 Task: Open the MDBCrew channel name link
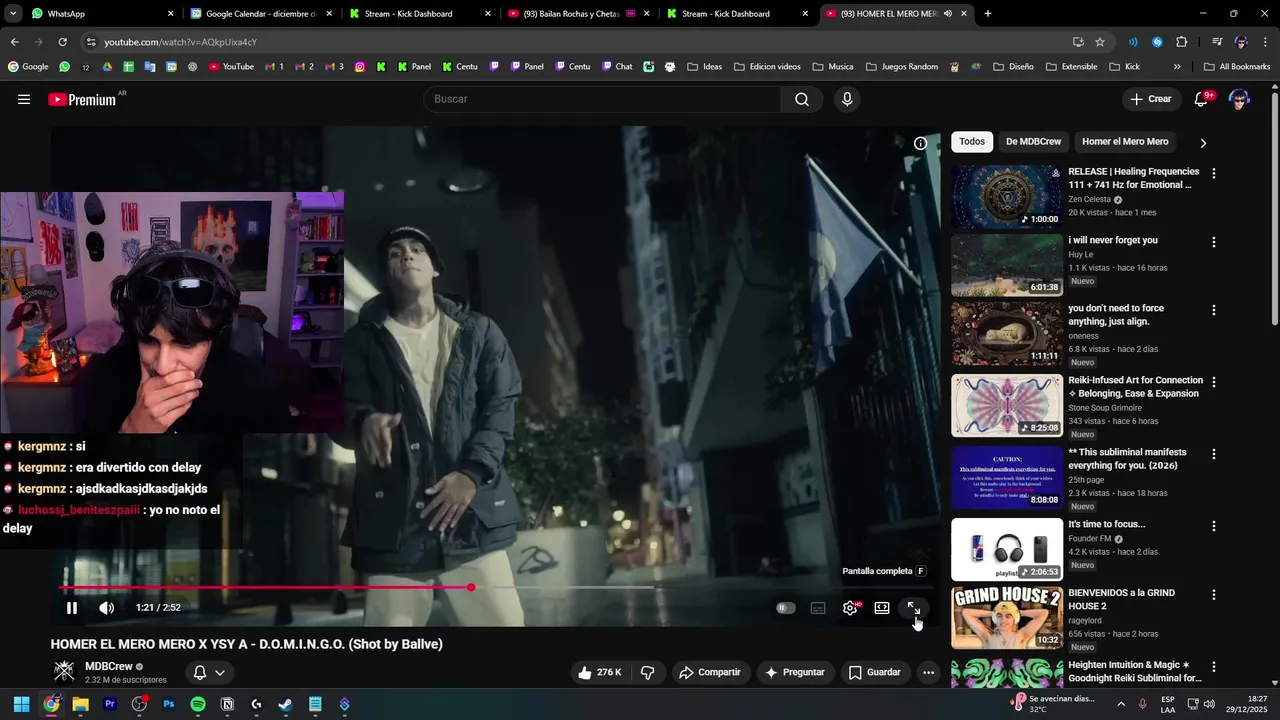(x=109, y=667)
